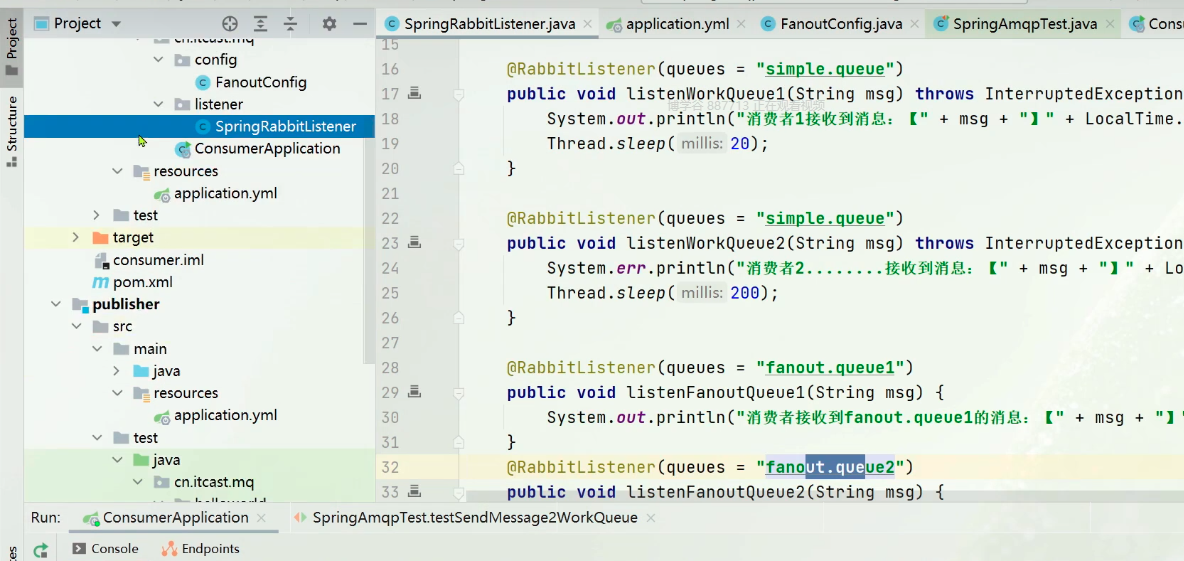Click gutter bean icon for listenFanoutQueue1

coord(413,392)
